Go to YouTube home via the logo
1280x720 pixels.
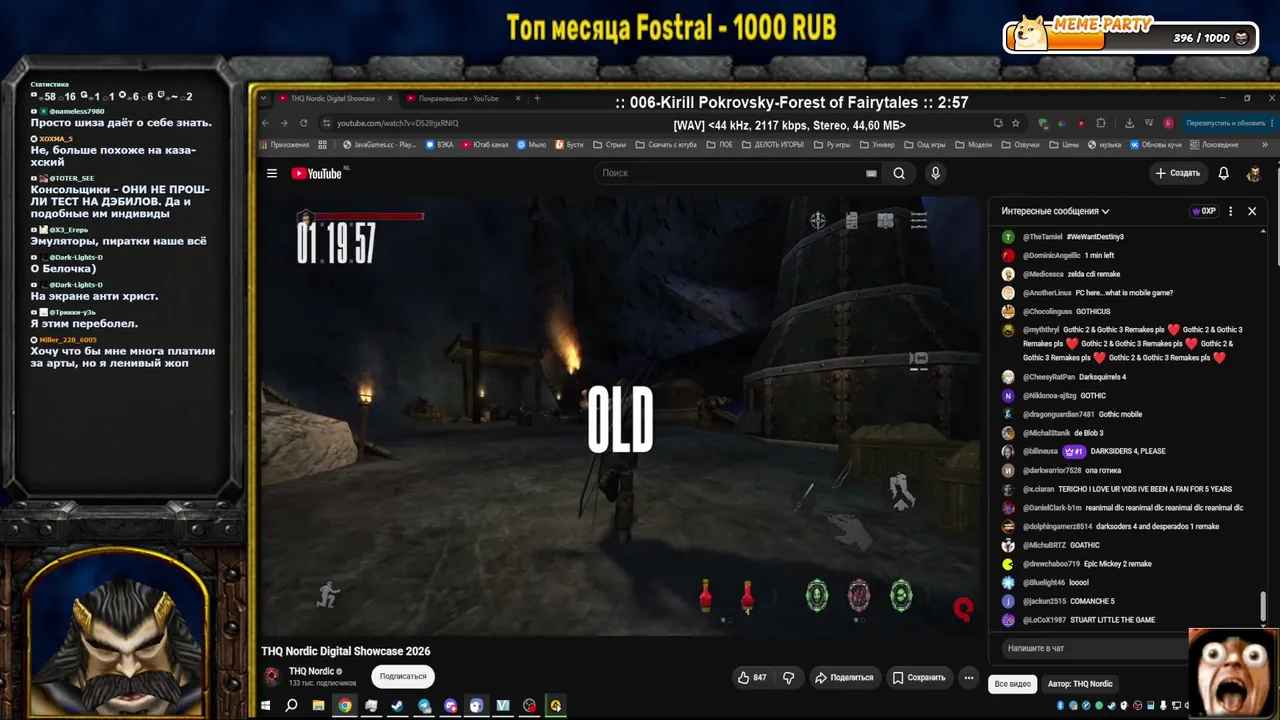tap(317, 173)
